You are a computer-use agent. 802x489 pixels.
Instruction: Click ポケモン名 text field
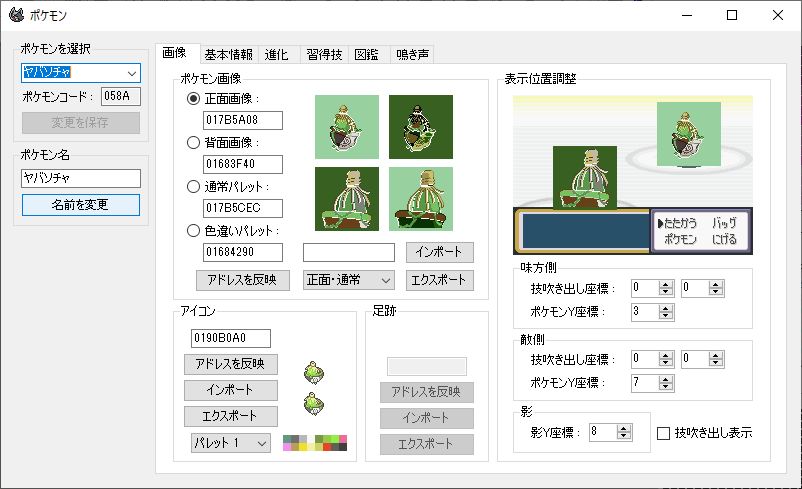pyautogui.click(x=81, y=179)
